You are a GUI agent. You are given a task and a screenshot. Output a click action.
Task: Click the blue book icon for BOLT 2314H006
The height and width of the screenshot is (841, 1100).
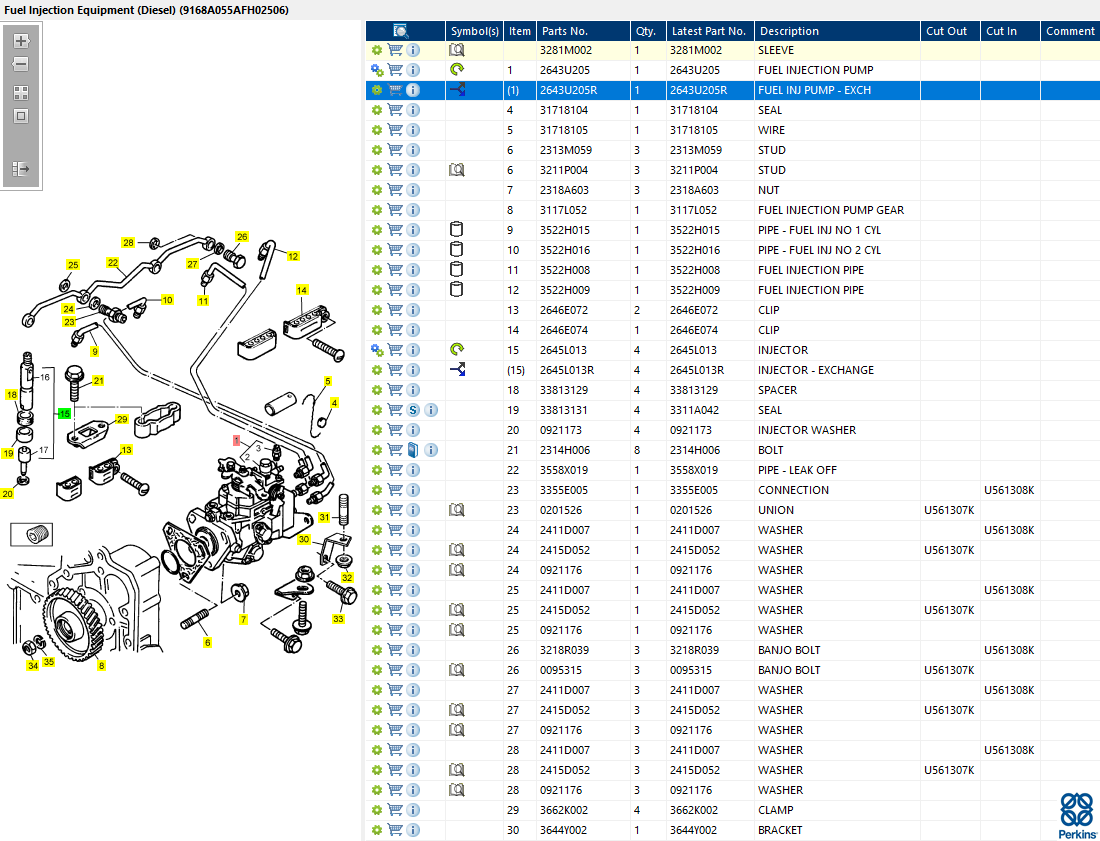(x=413, y=450)
